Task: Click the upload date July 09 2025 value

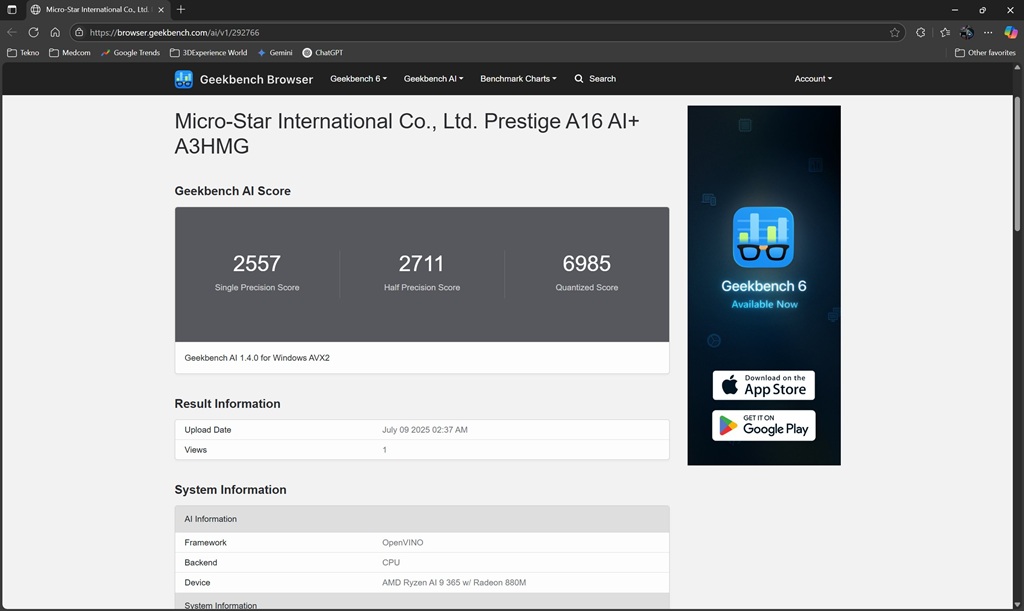Action: (424, 430)
